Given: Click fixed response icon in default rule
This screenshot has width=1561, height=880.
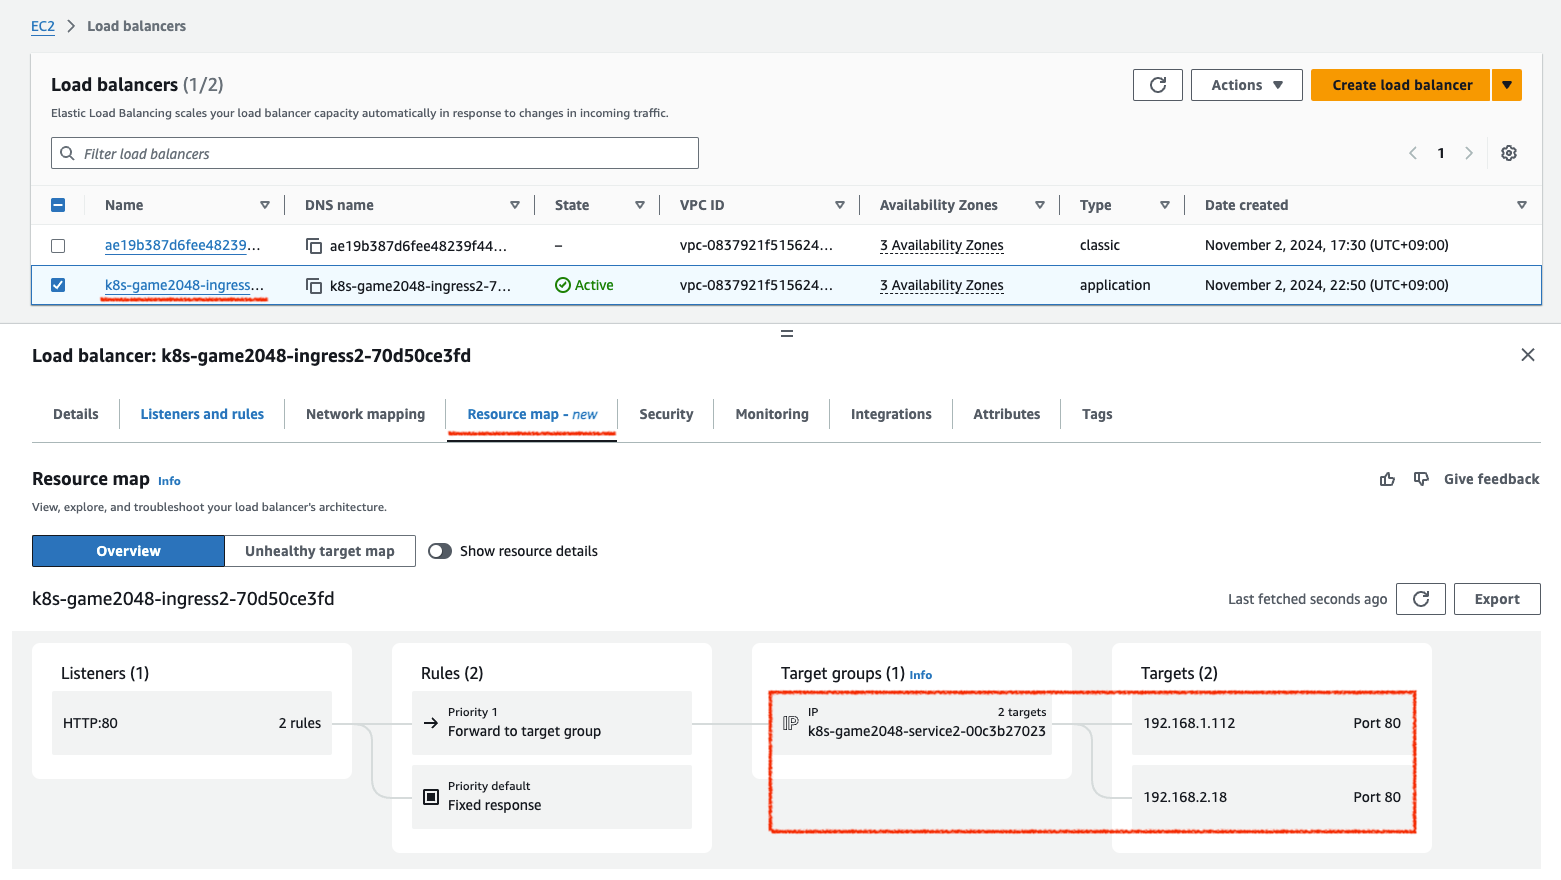Looking at the screenshot, I should coord(431,797).
